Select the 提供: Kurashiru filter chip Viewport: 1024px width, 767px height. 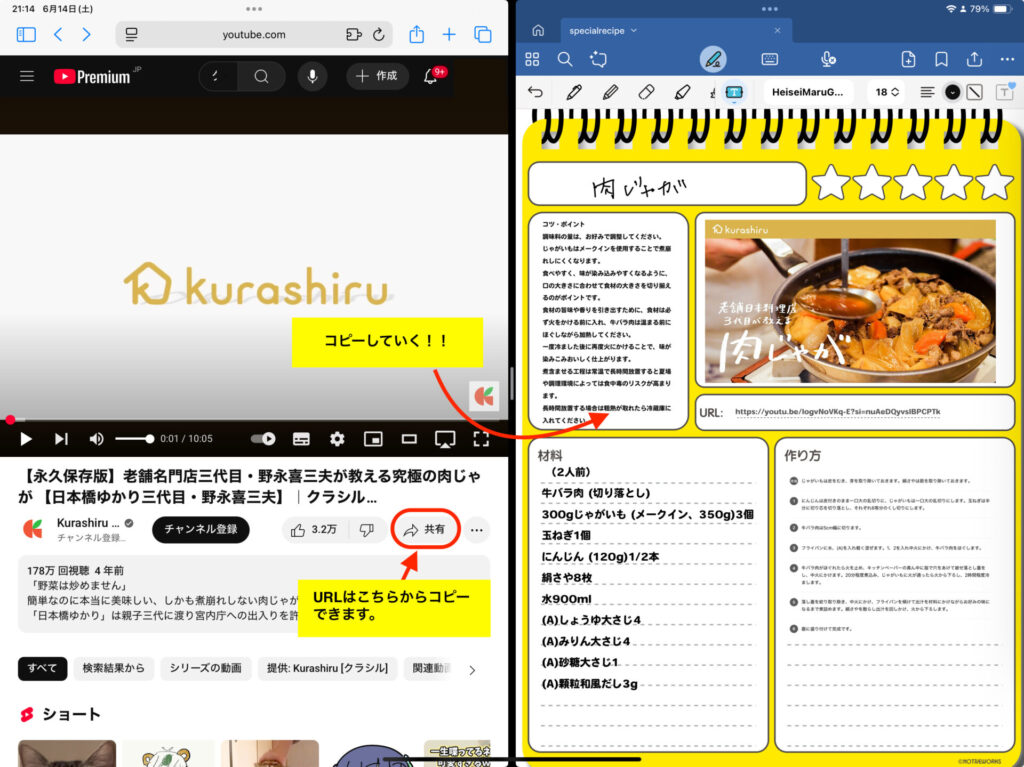coord(328,668)
